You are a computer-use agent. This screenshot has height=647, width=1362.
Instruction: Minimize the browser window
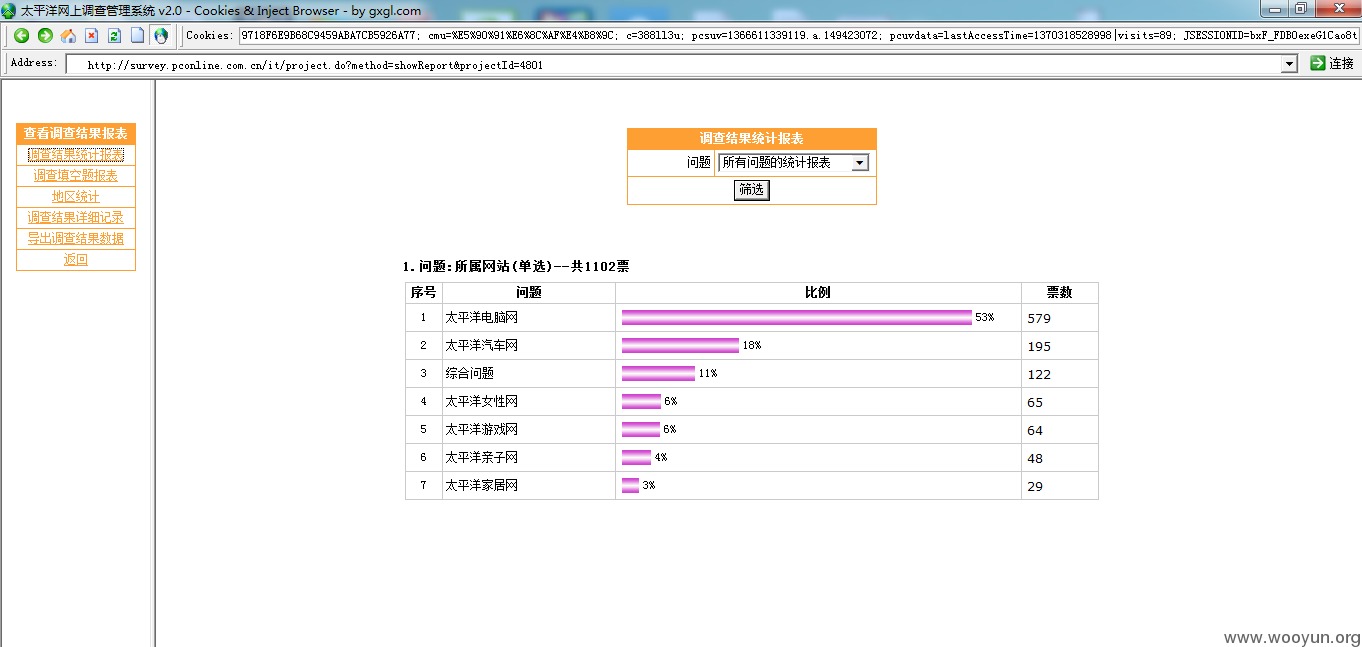pyautogui.click(x=1273, y=9)
